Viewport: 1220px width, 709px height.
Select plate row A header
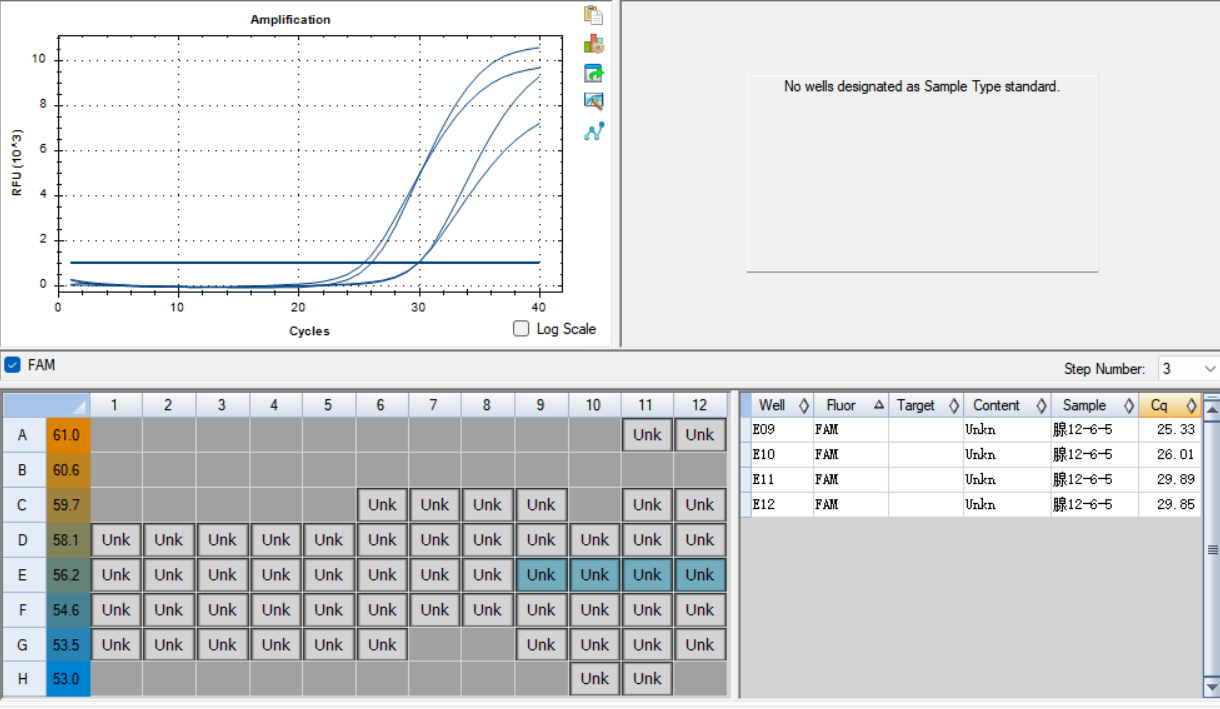22,435
